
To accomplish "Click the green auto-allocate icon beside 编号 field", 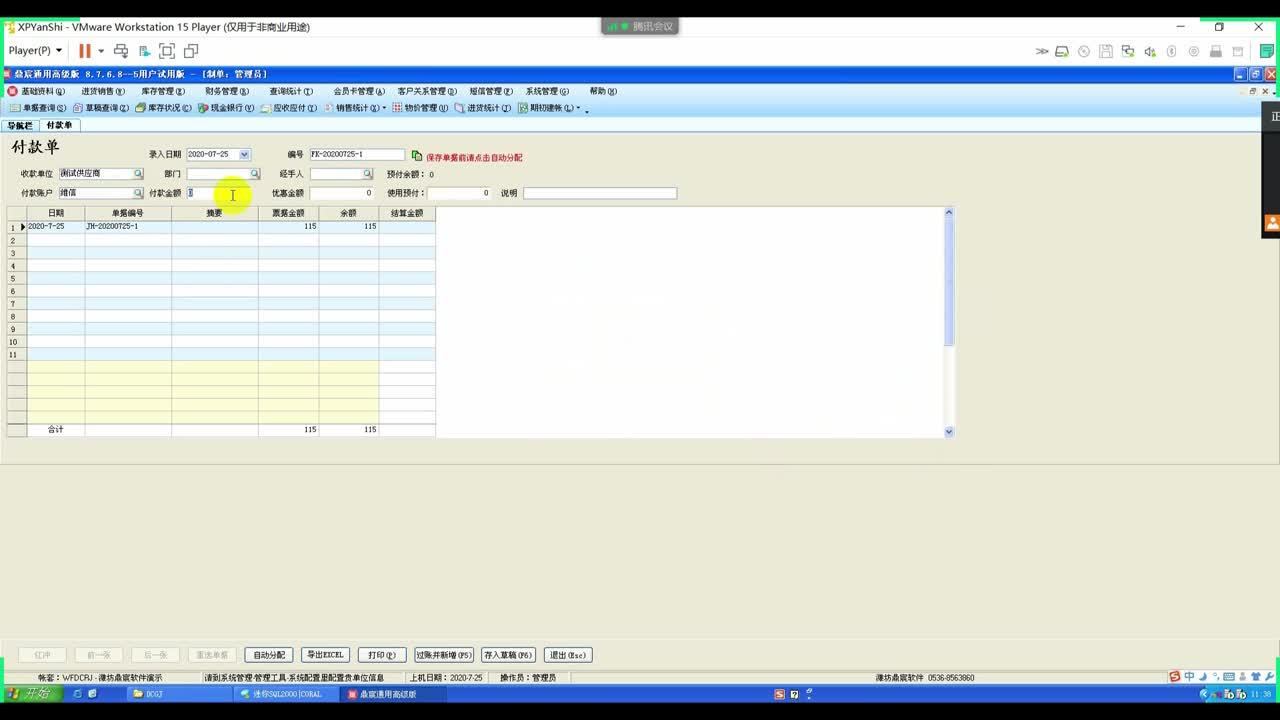I will 417,156.
